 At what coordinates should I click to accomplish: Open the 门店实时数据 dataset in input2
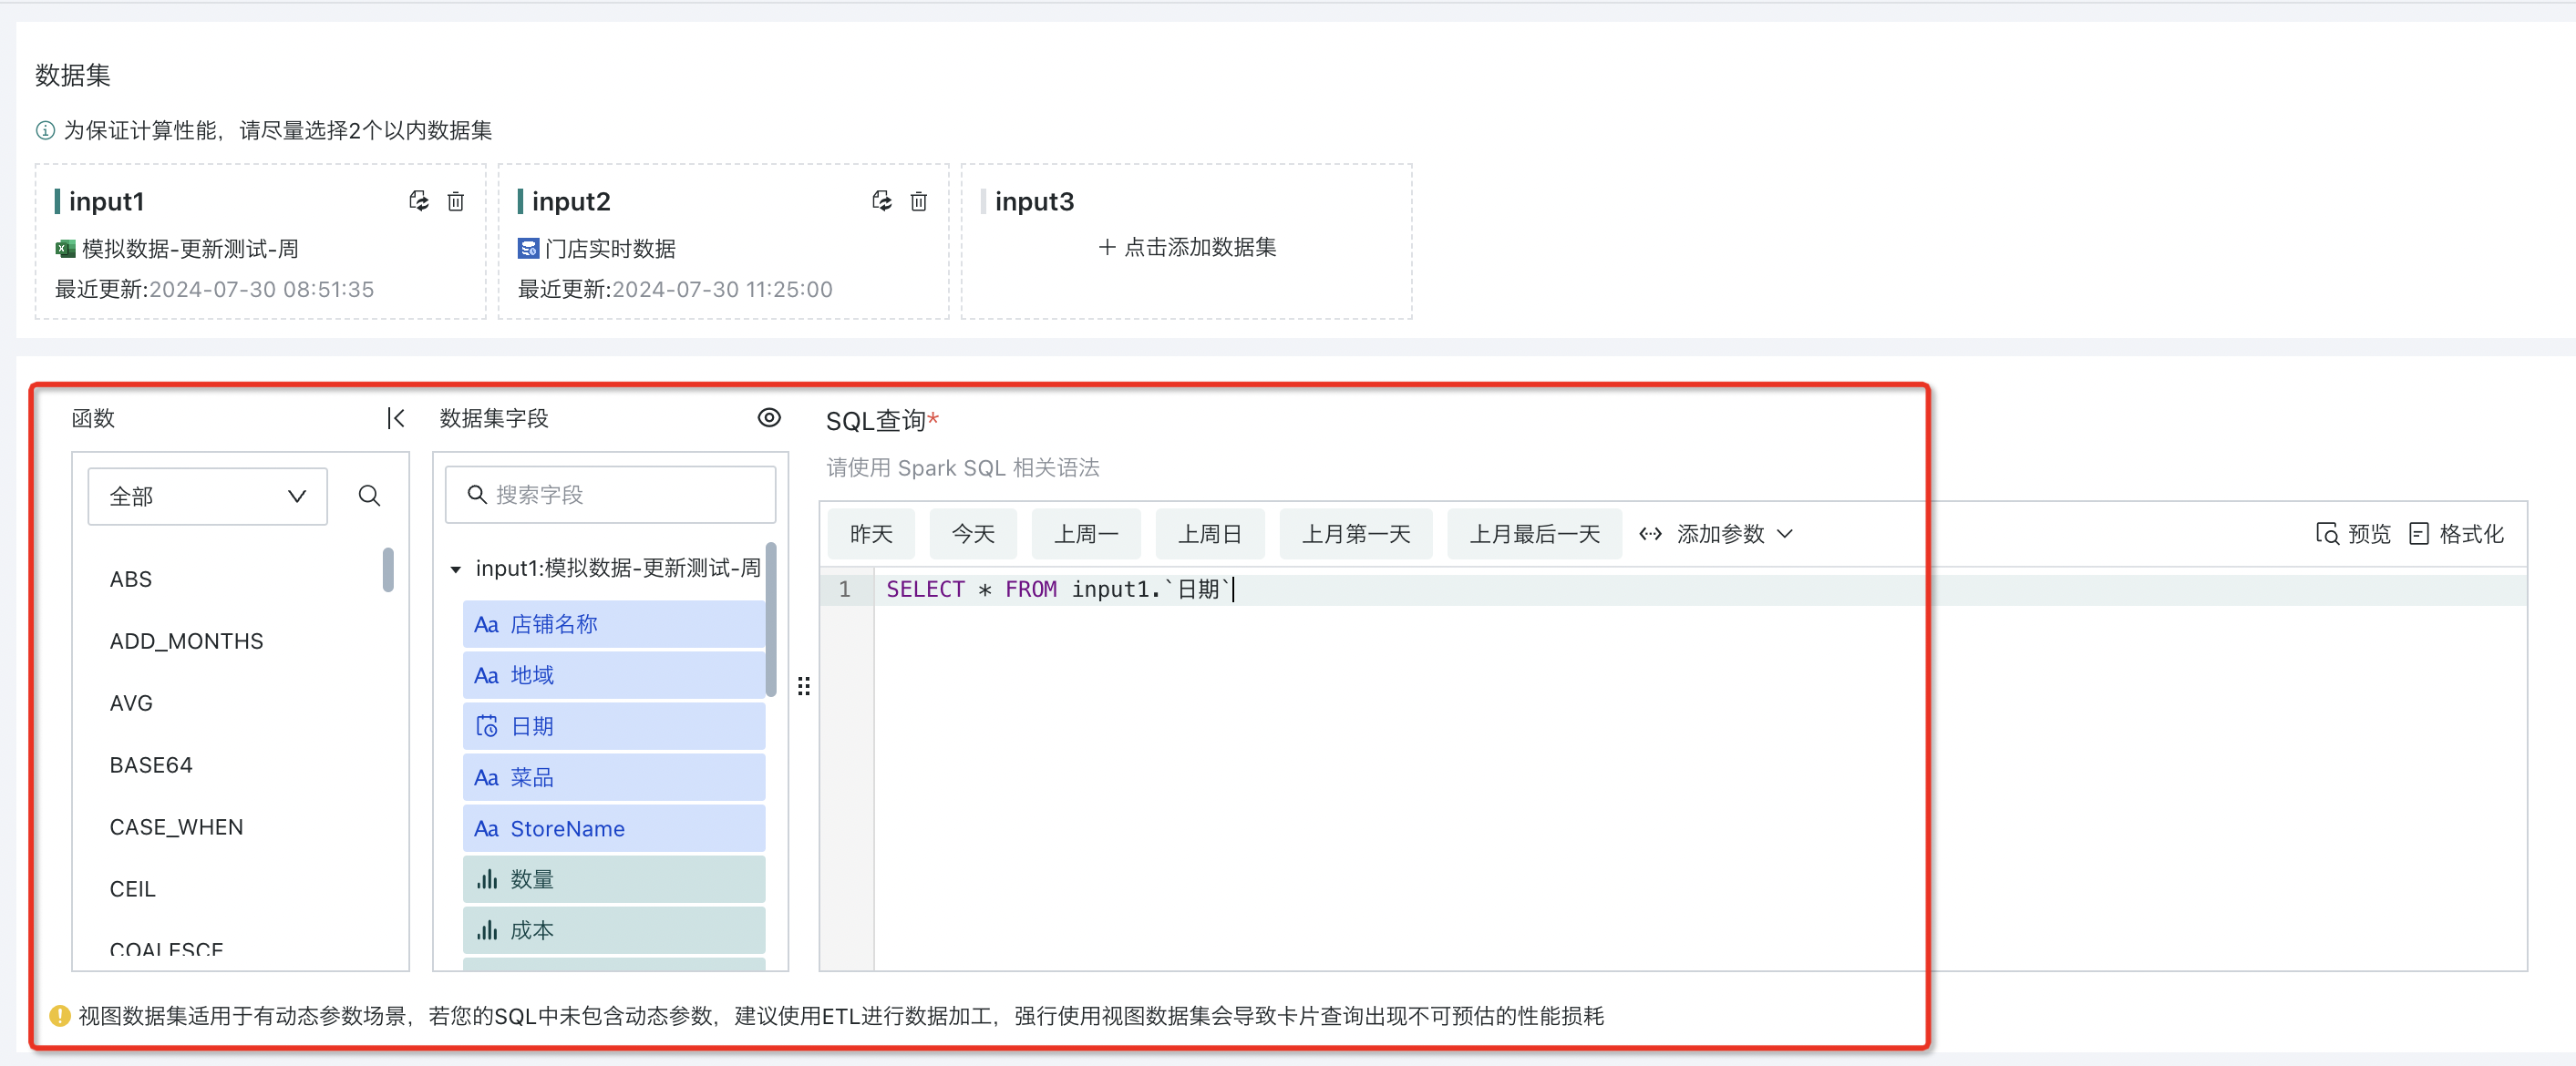pos(597,248)
